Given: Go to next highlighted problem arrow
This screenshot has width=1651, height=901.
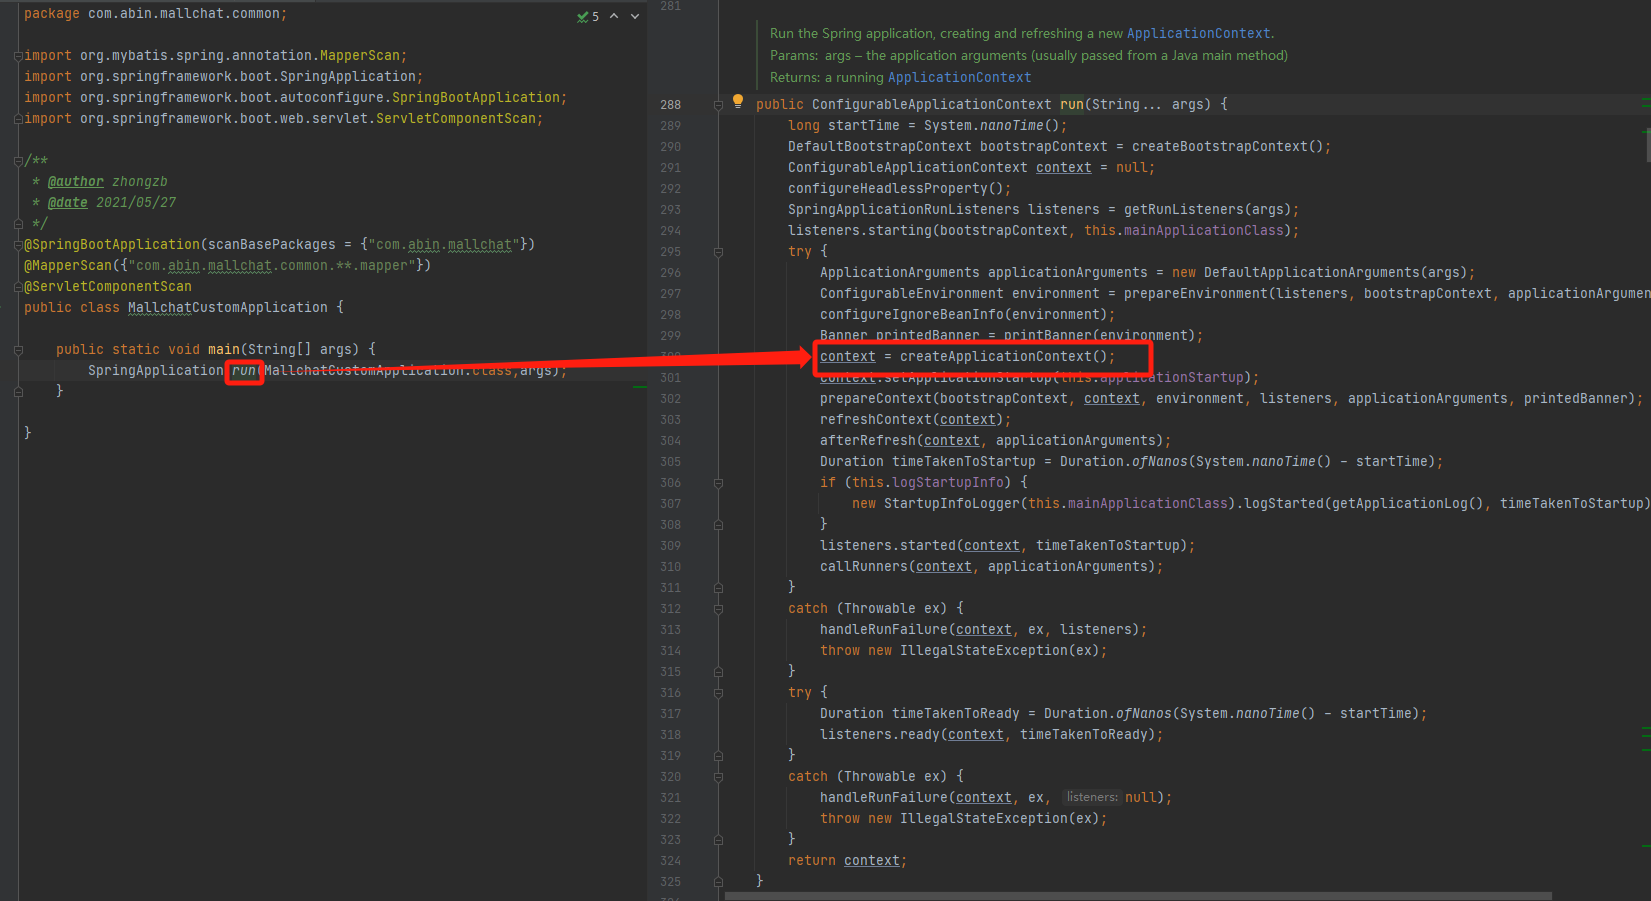Looking at the screenshot, I should 635,16.
